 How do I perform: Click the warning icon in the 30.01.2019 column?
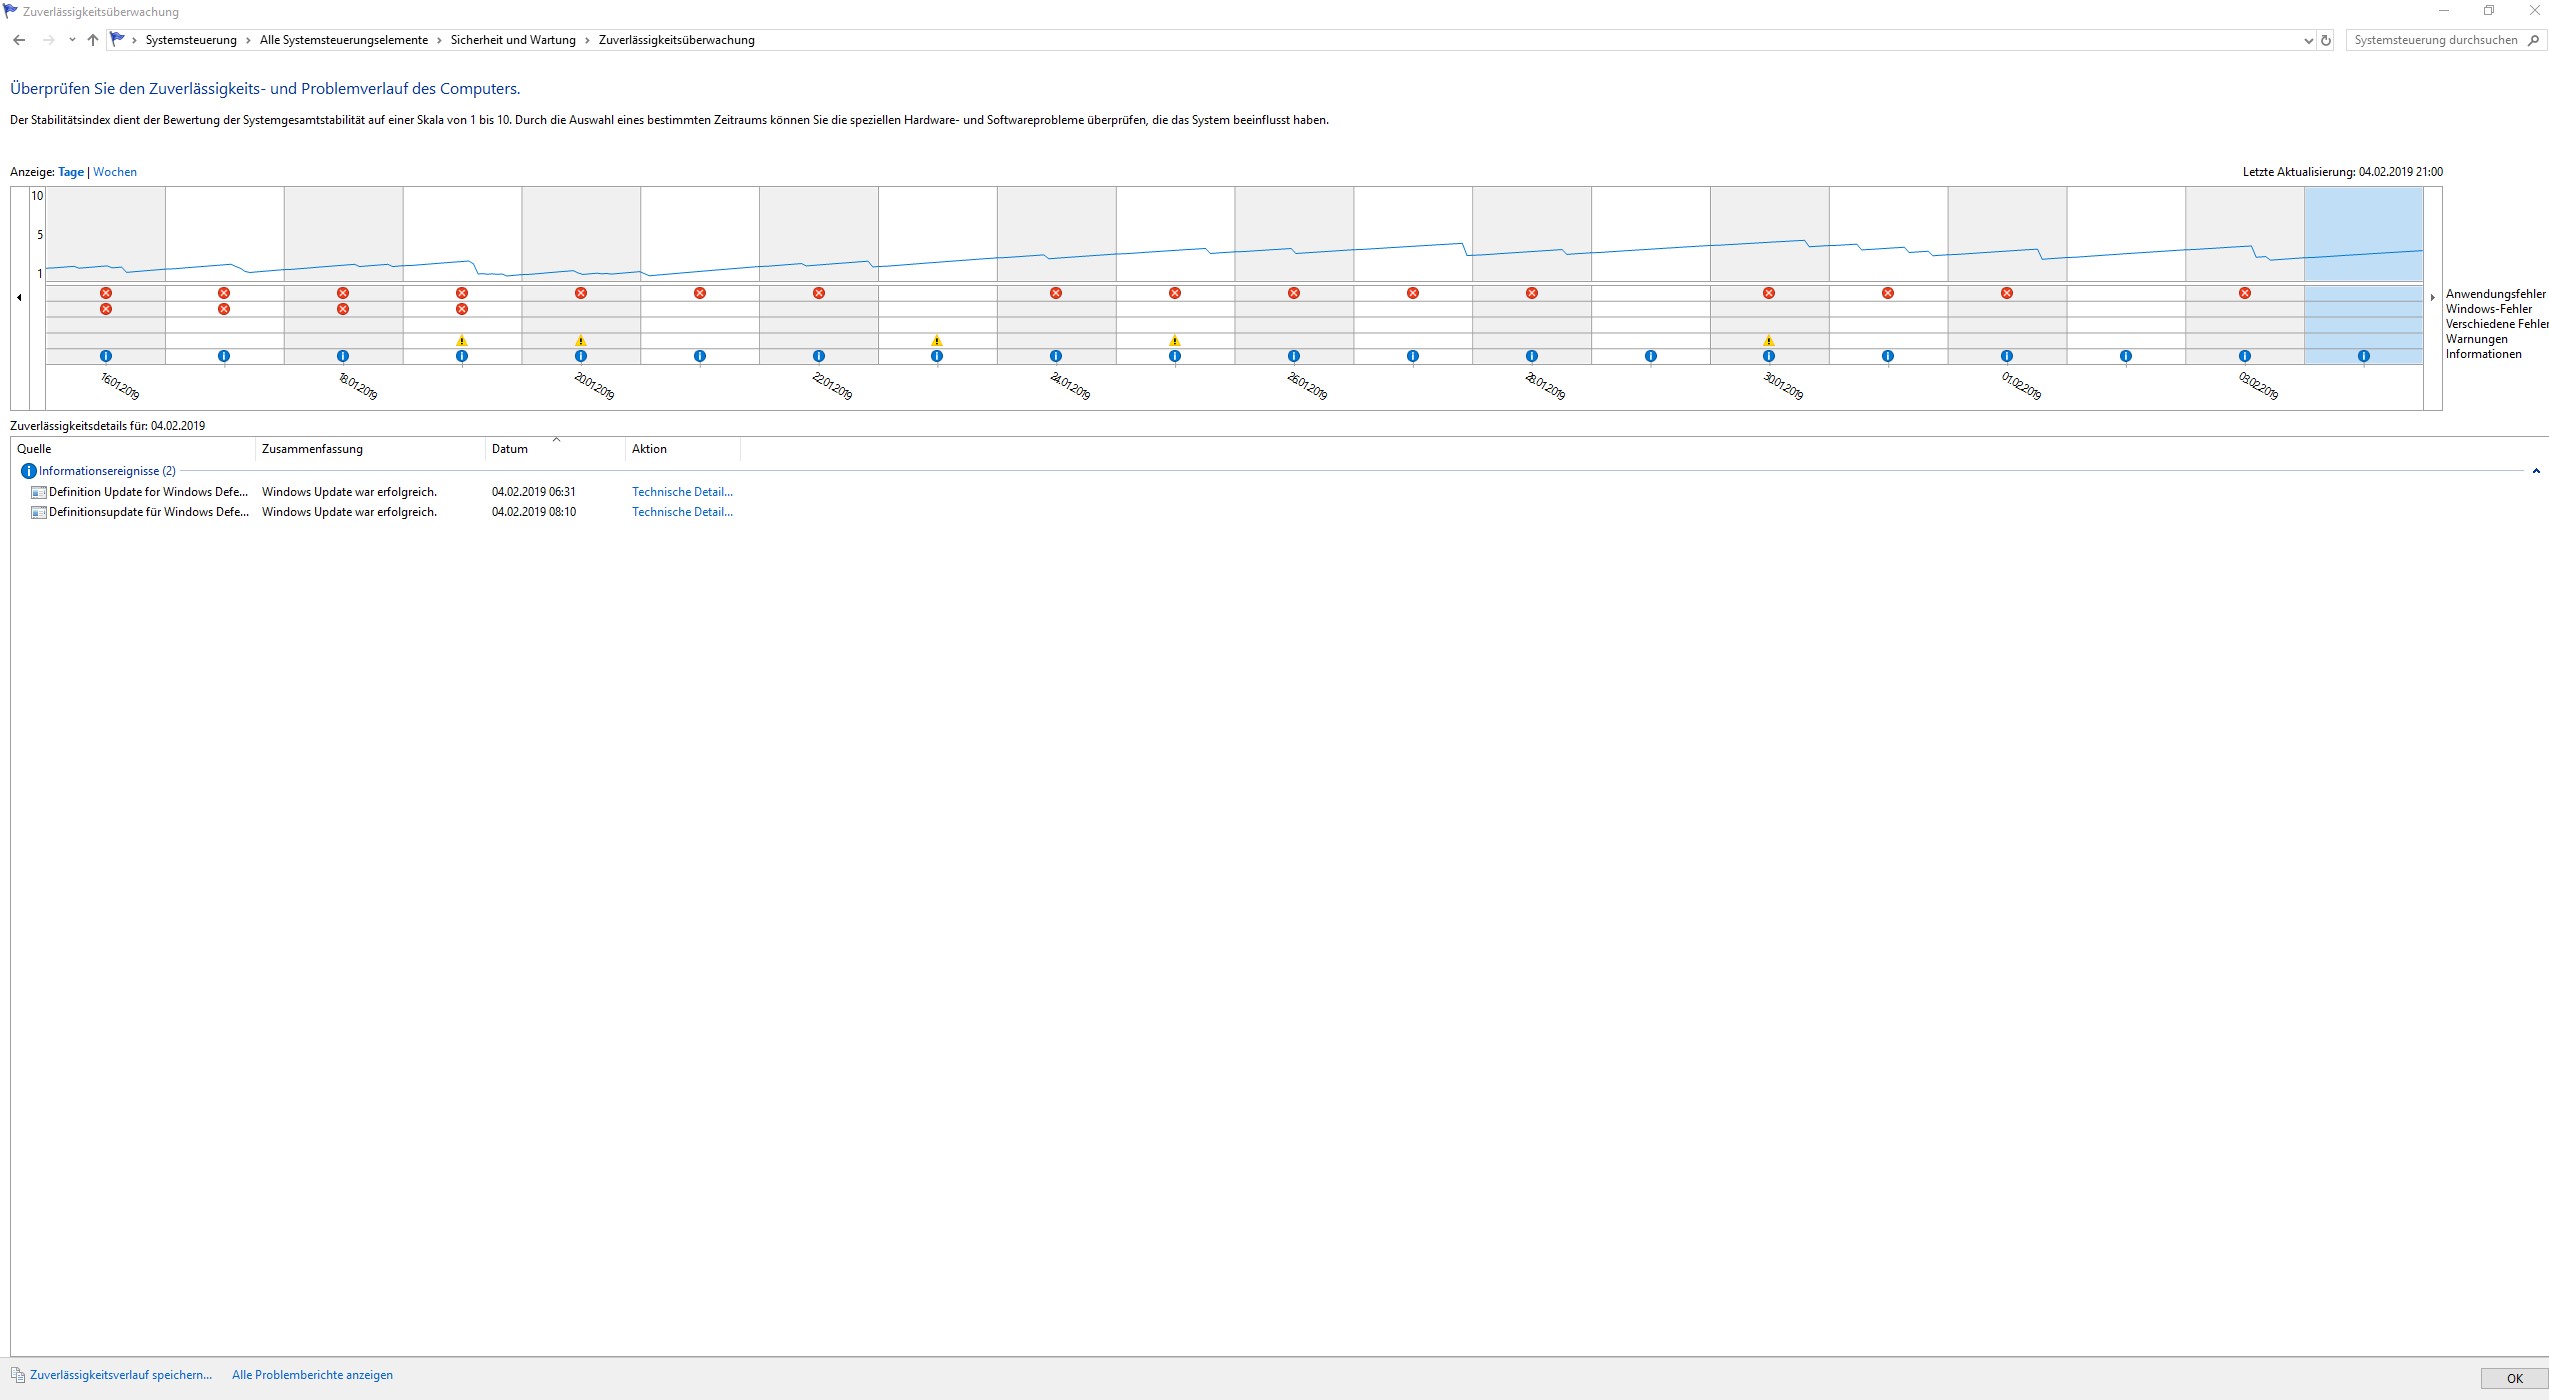pos(1769,341)
